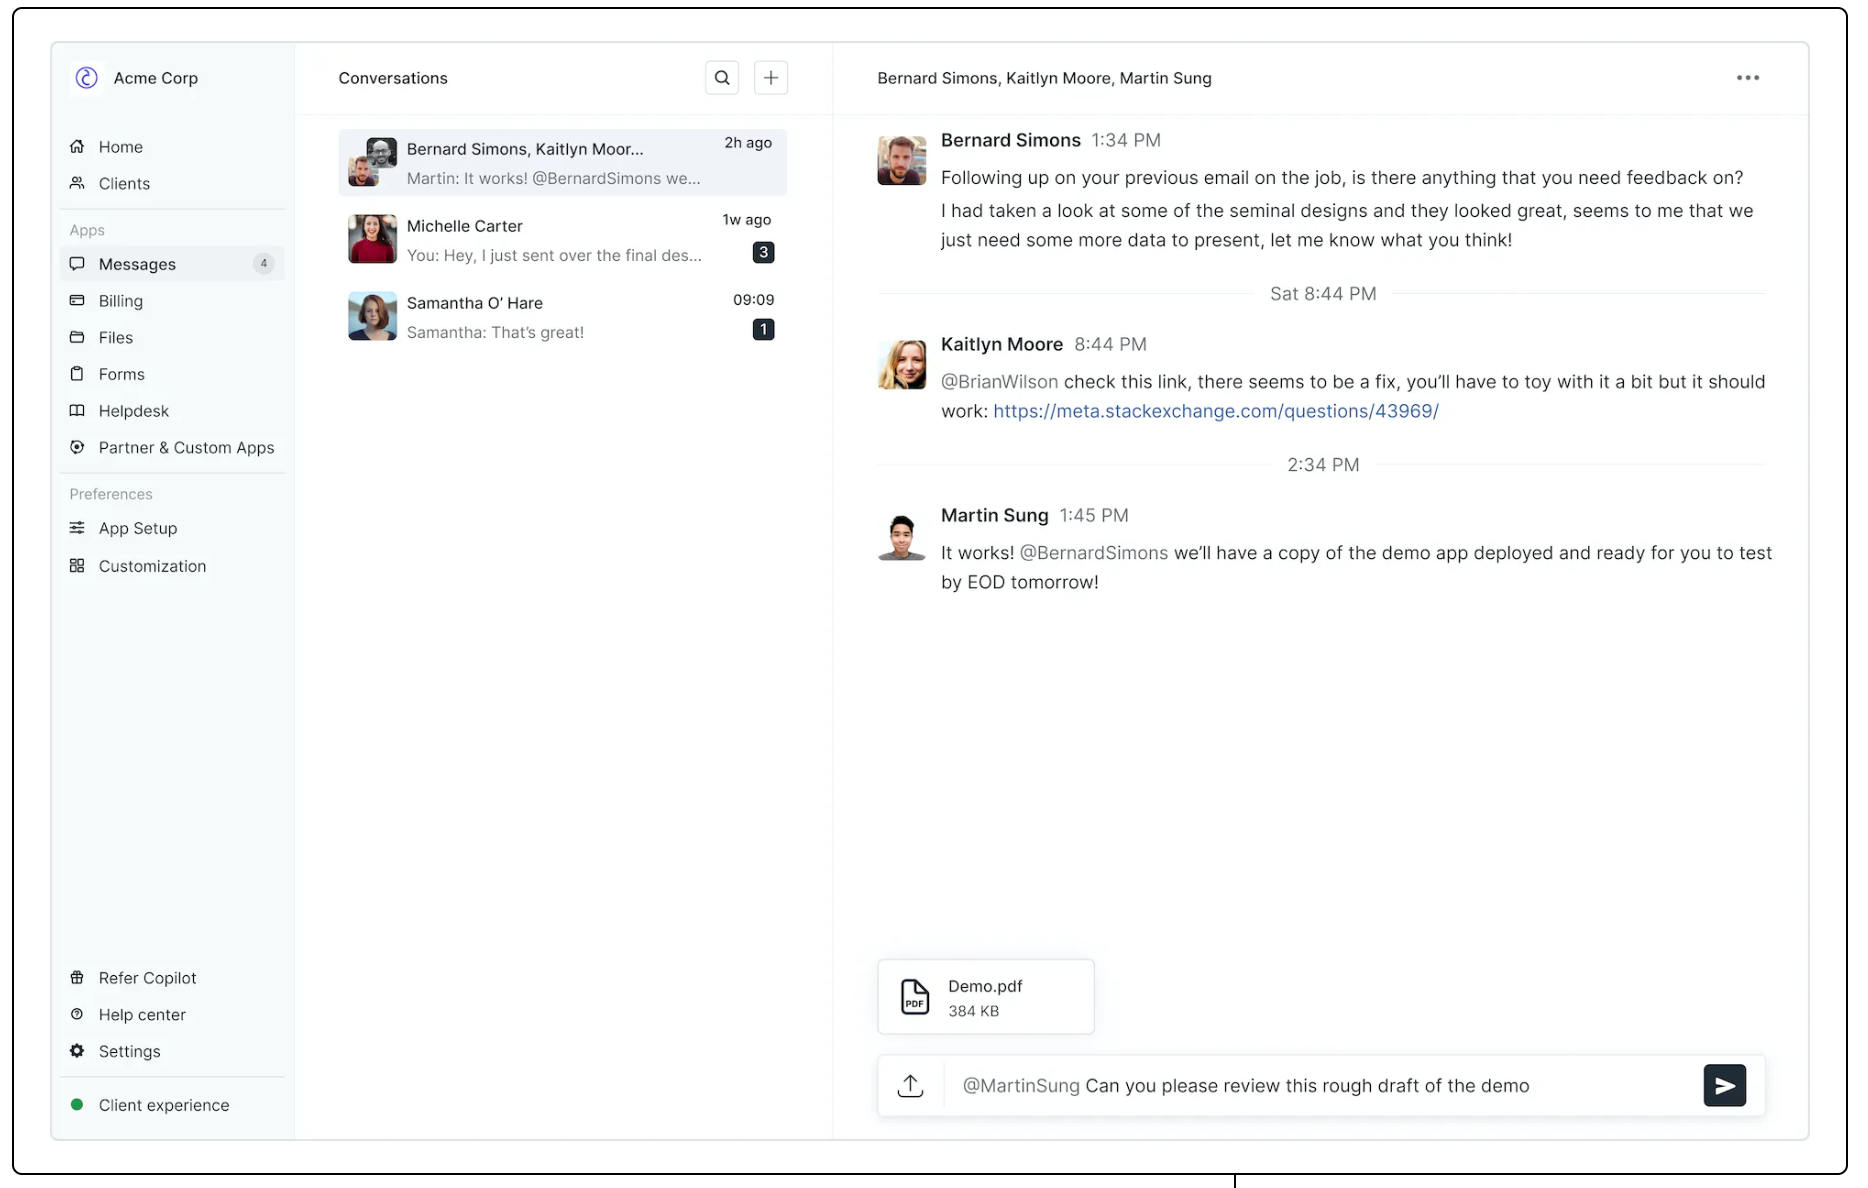Click the conversations search icon
This screenshot has height=1188, width=1868.
pos(722,77)
